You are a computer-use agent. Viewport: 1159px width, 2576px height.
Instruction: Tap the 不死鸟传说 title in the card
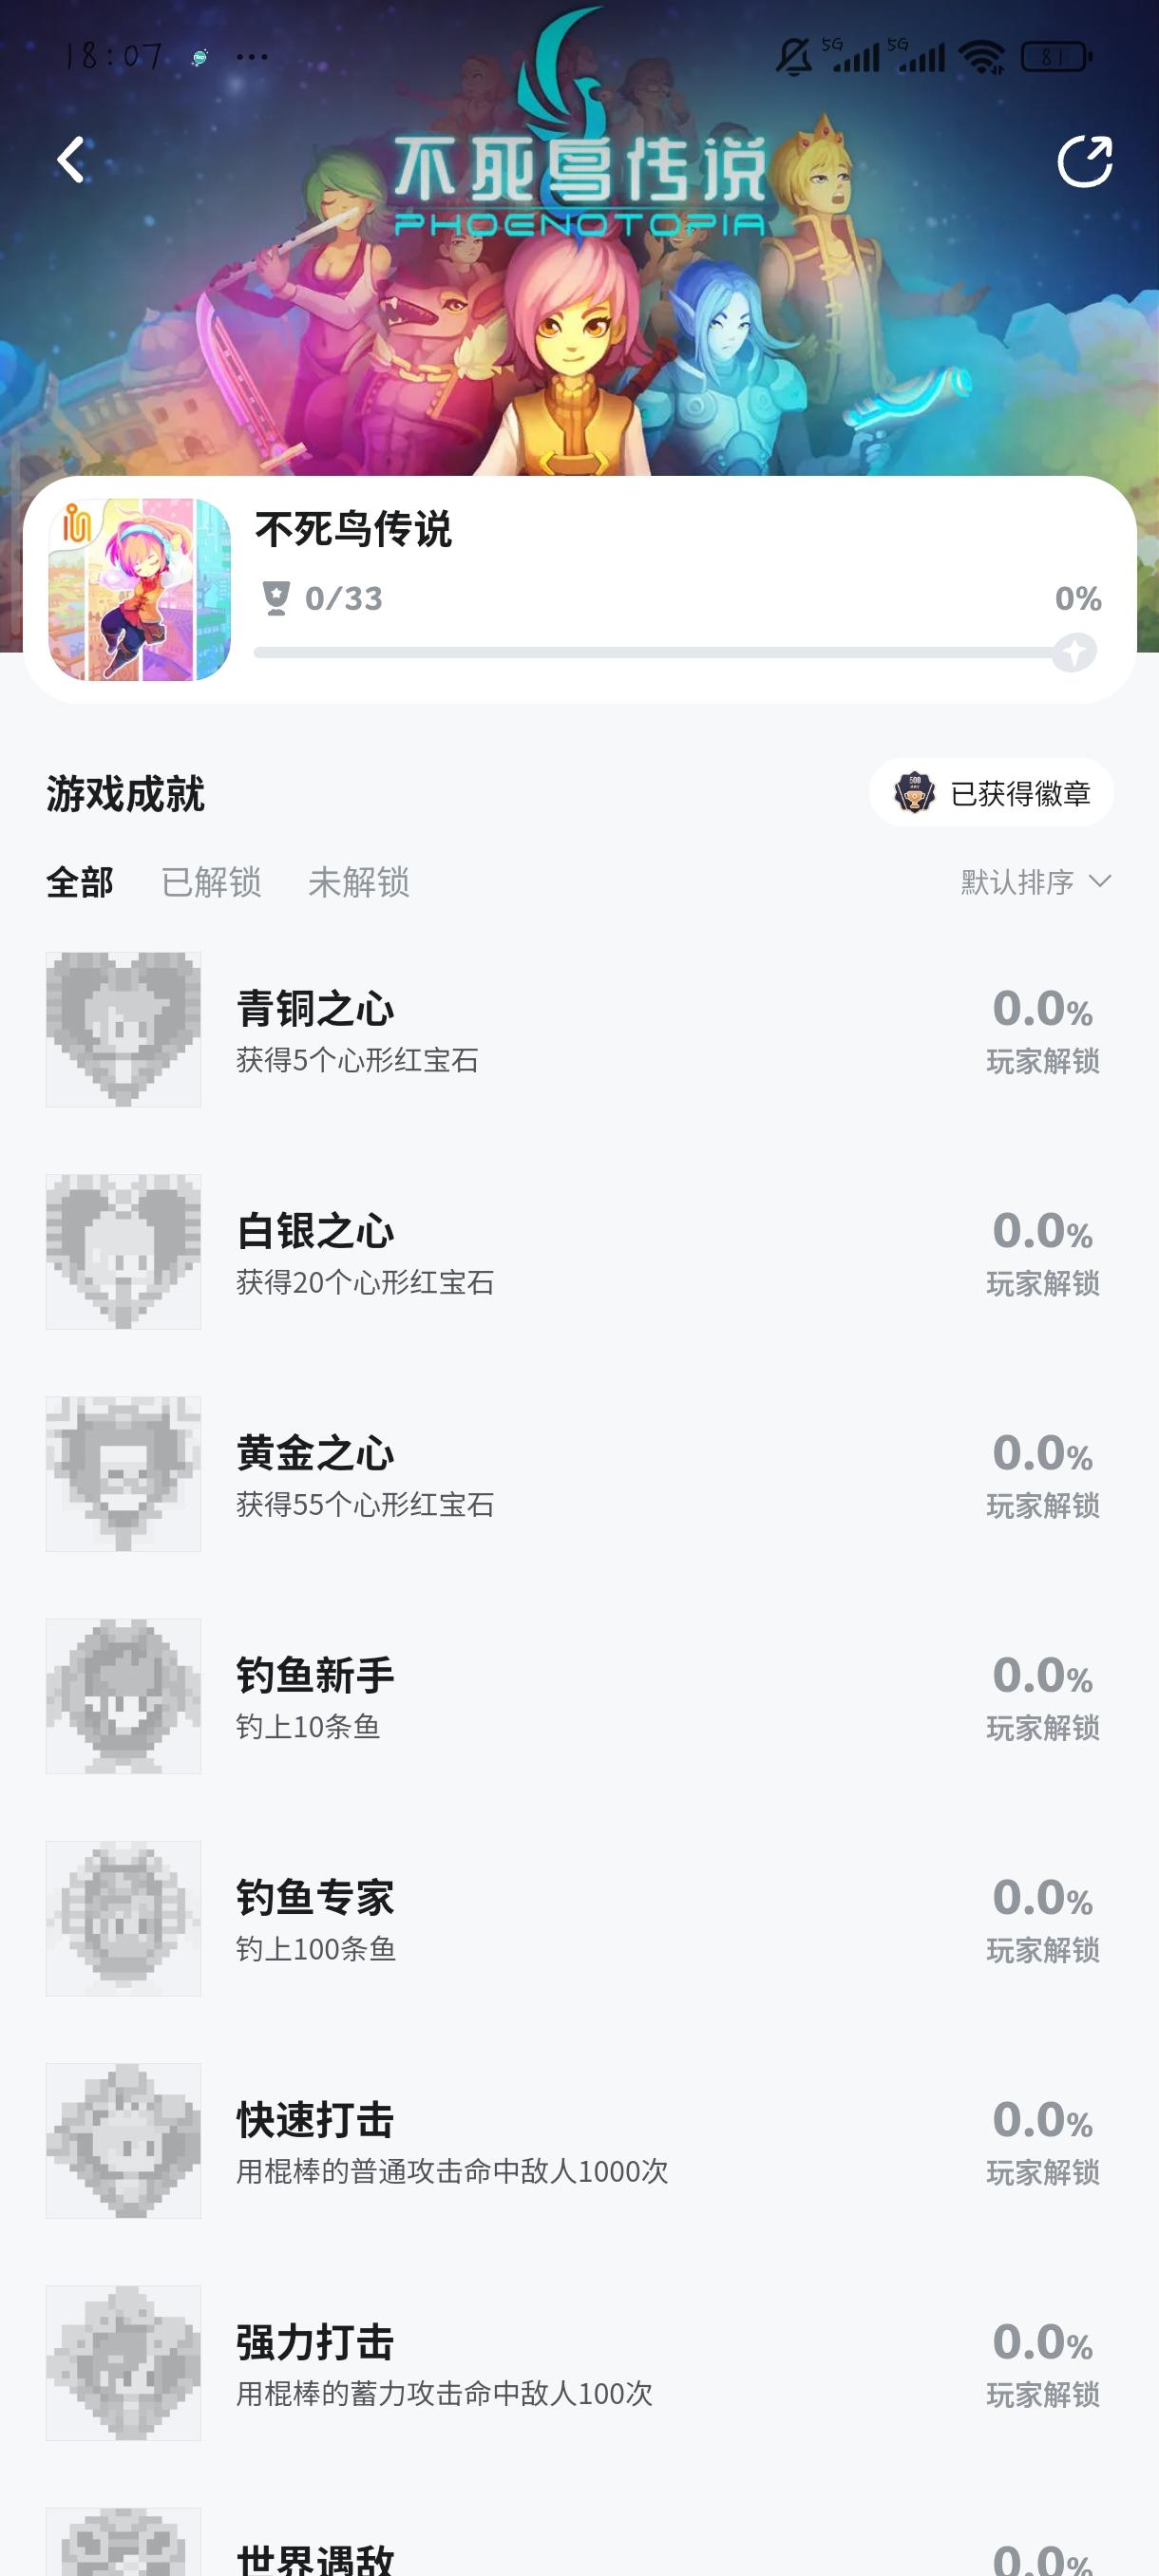click(x=353, y=530)
